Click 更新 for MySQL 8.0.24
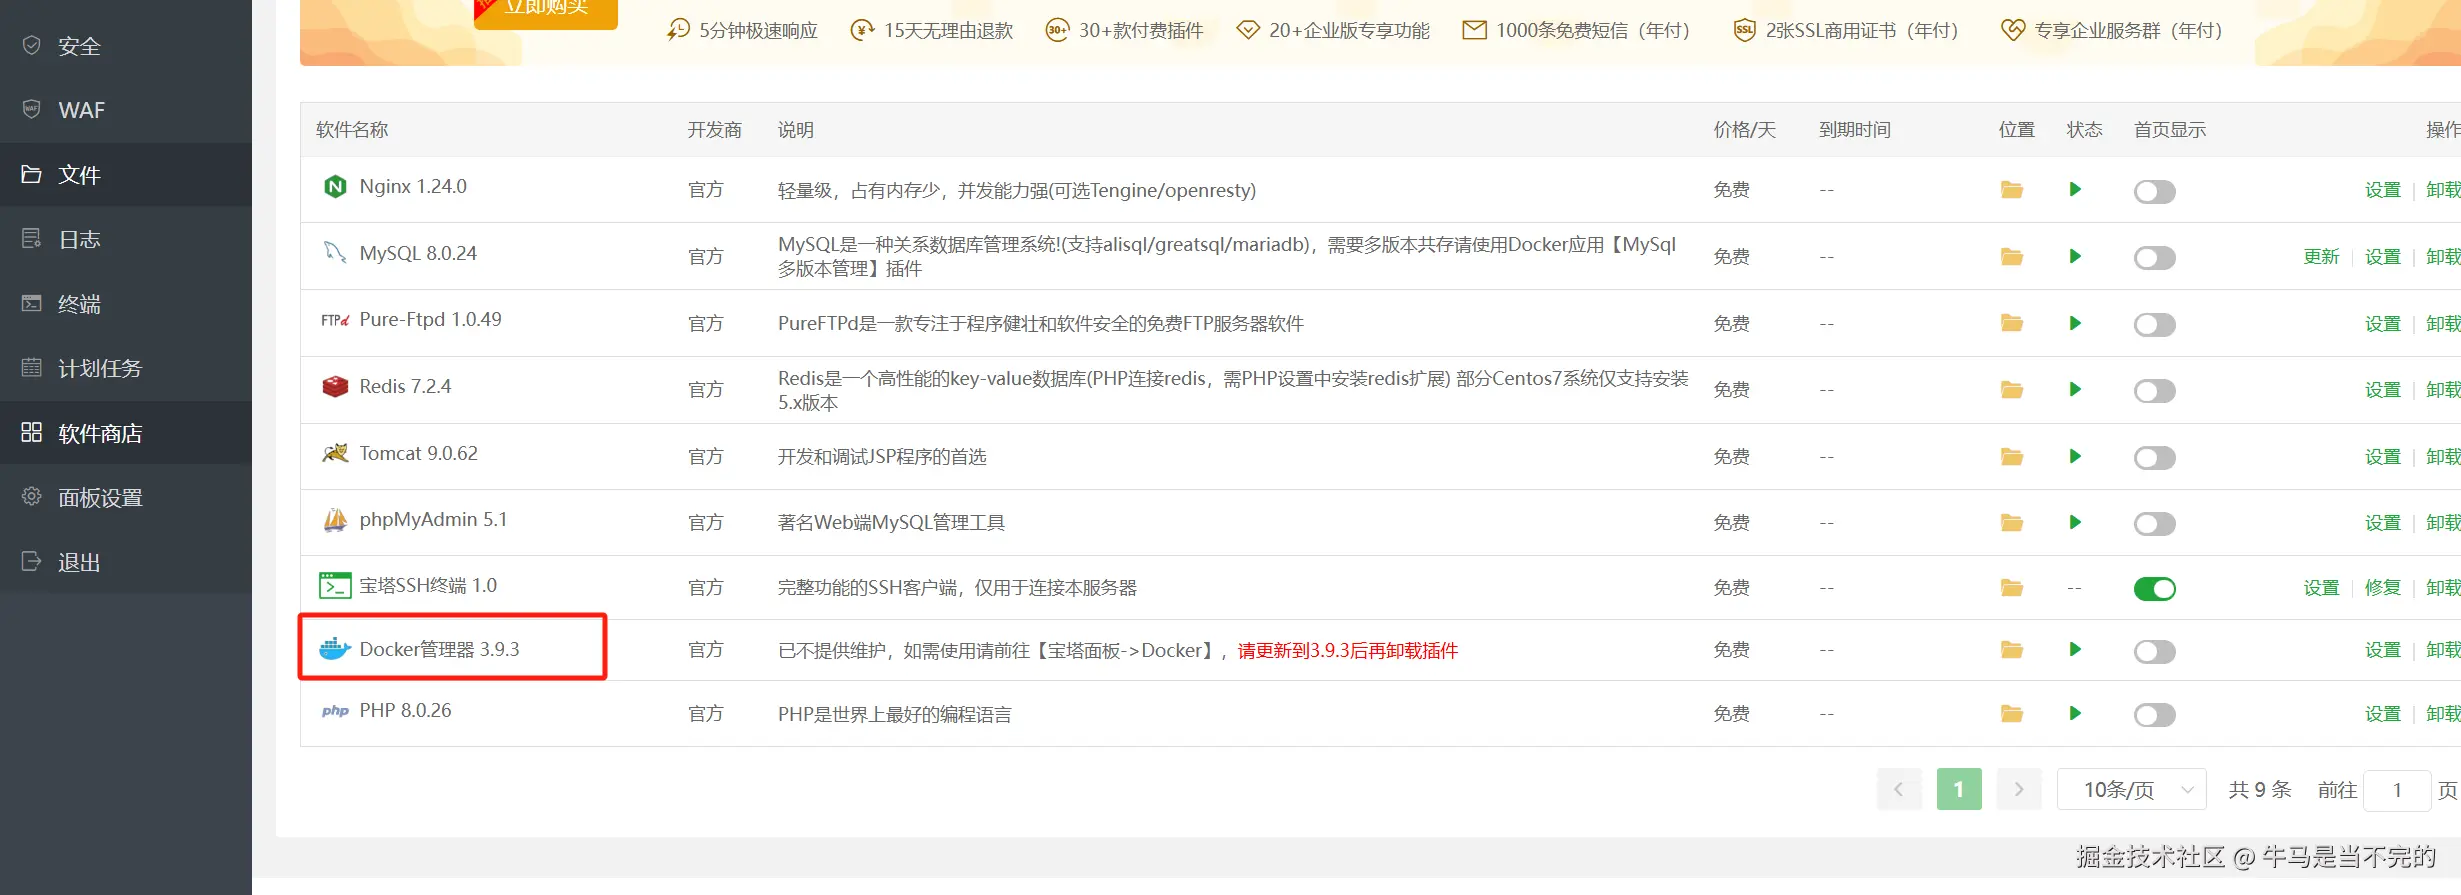The image size is (2461, 895). (2321, 257)
